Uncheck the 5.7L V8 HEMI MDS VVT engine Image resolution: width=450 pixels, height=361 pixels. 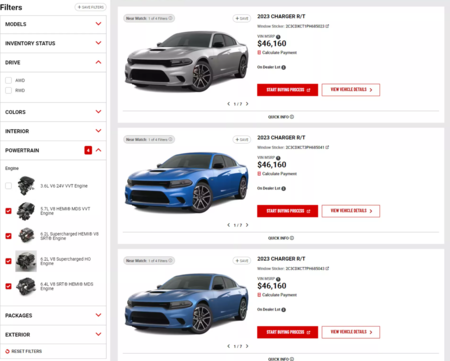point(9,211)
